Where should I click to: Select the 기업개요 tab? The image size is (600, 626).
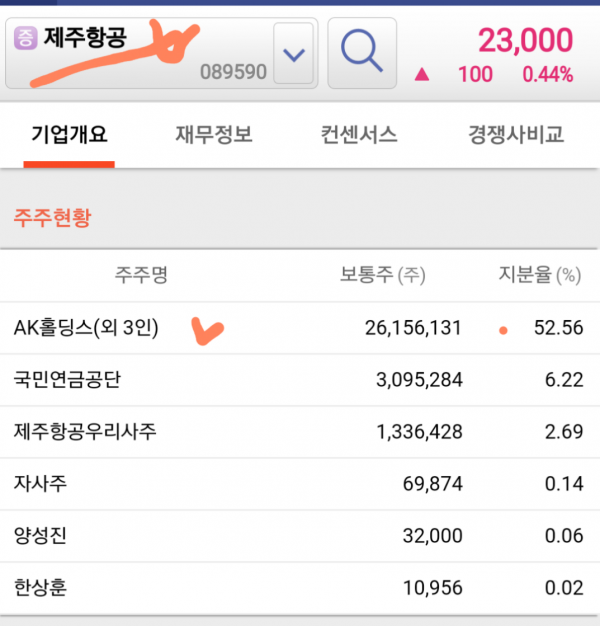pos(69,135)
